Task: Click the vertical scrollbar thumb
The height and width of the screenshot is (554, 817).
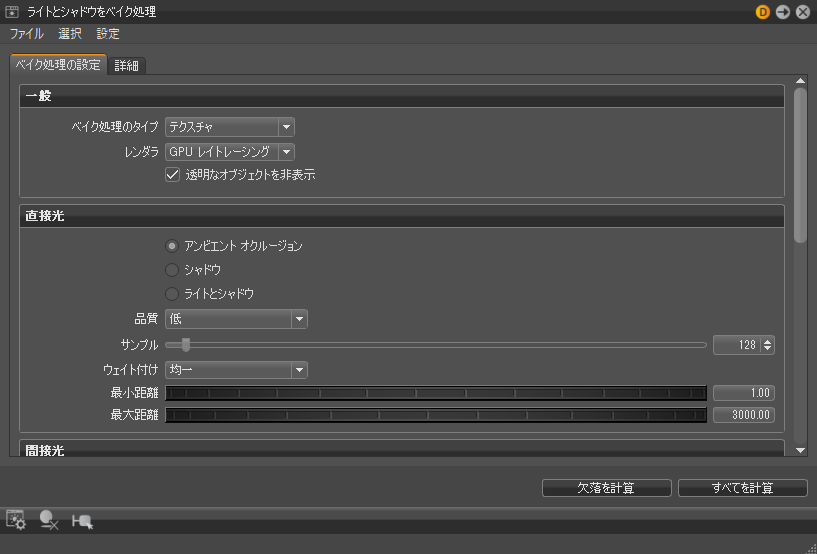Action: pyautogui.click(x=800, y=165)
